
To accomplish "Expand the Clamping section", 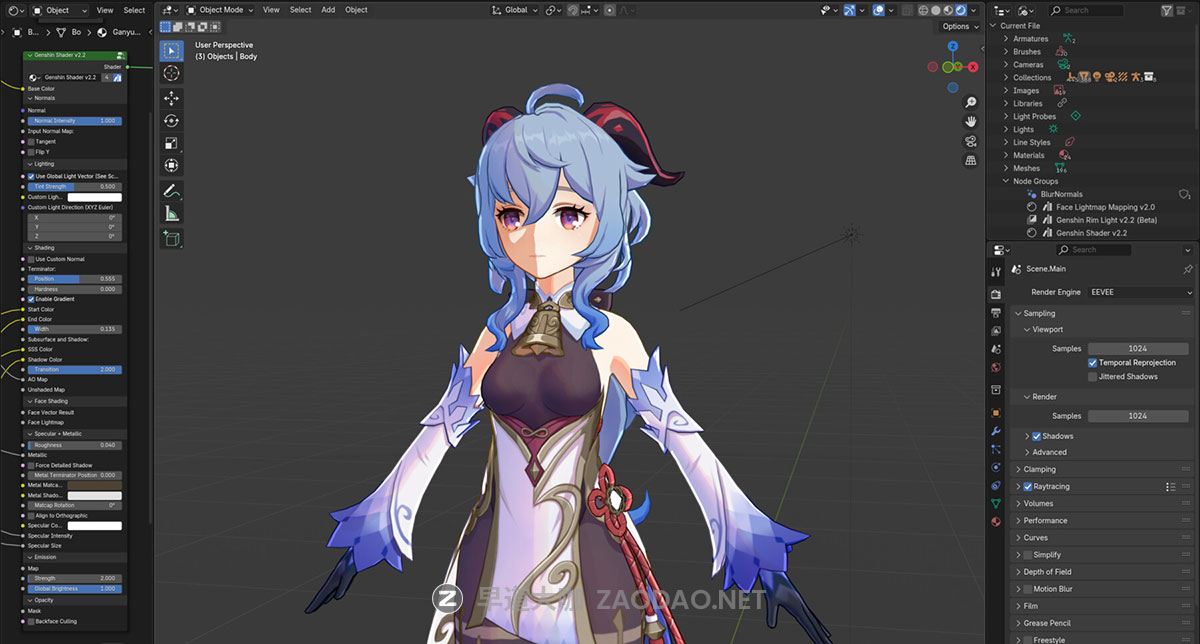I will pyautogui.click(x=1040, y=468).
